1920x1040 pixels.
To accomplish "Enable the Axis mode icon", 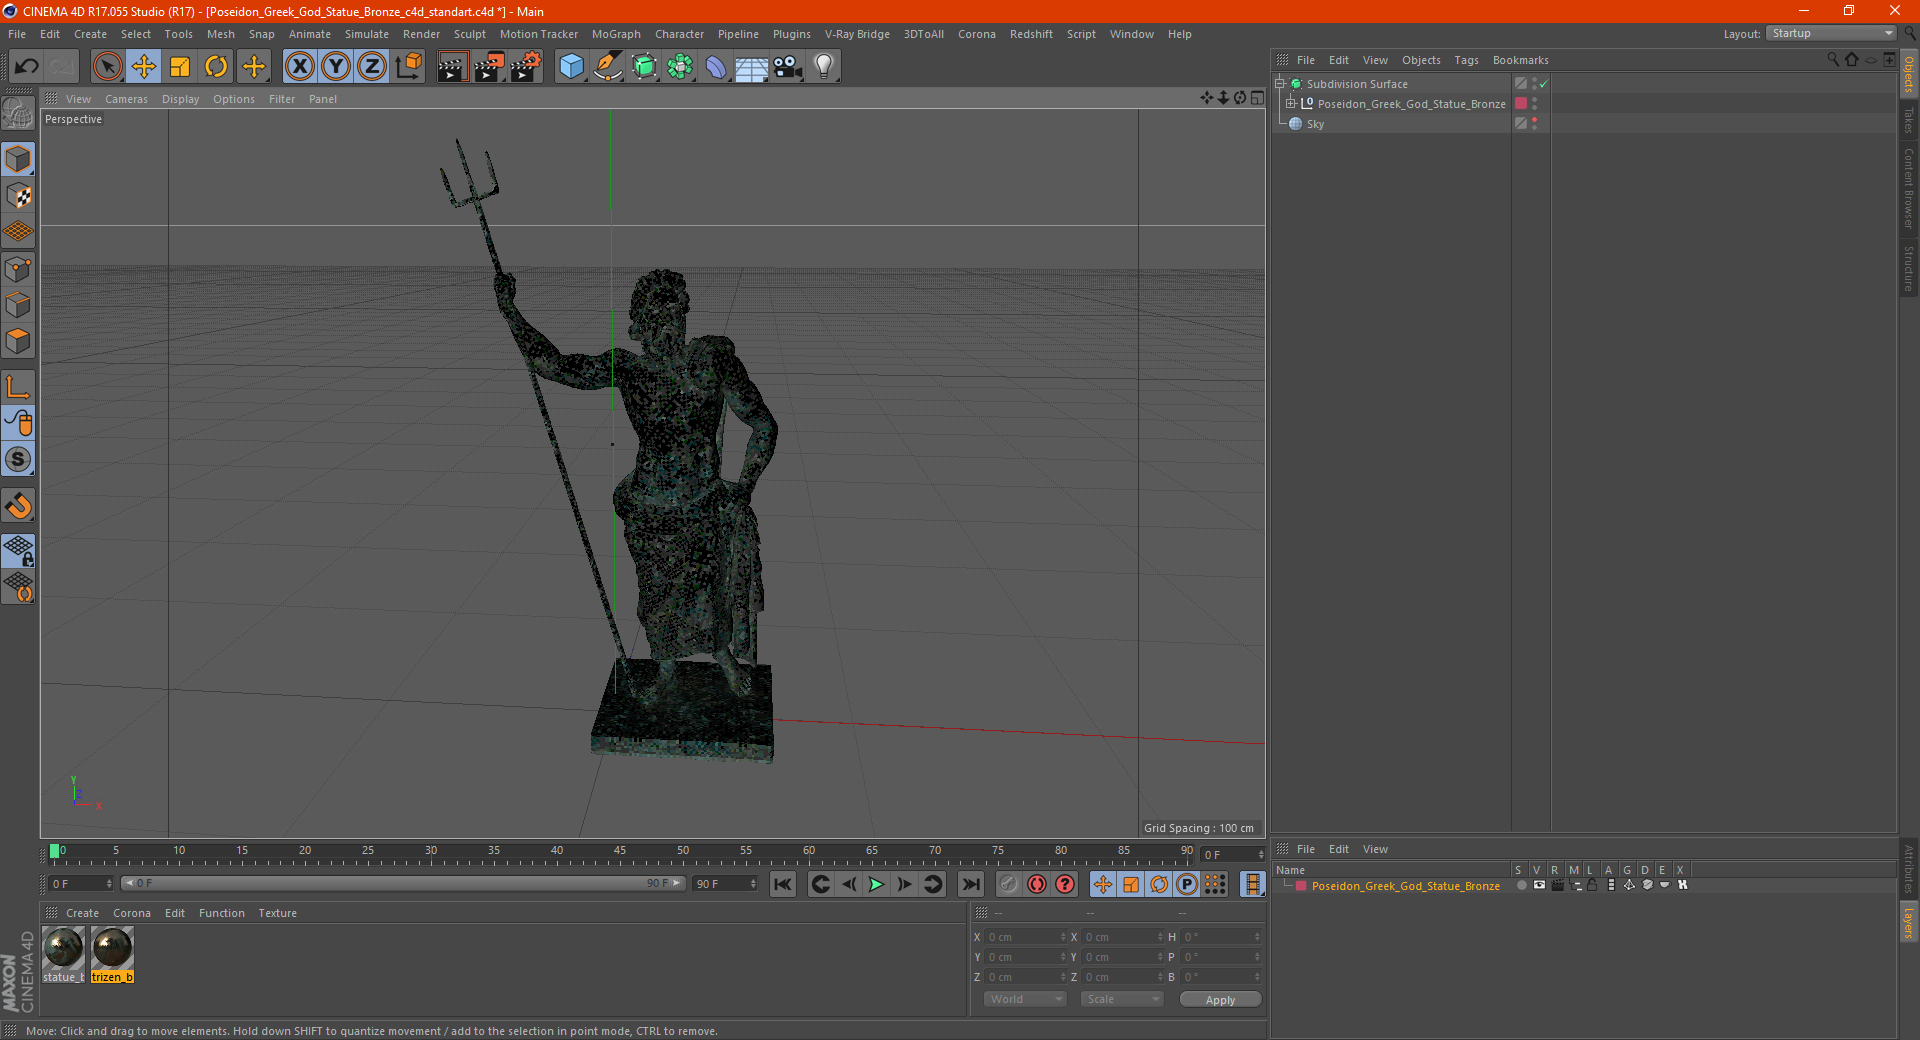I will click(x=18, y=387).
